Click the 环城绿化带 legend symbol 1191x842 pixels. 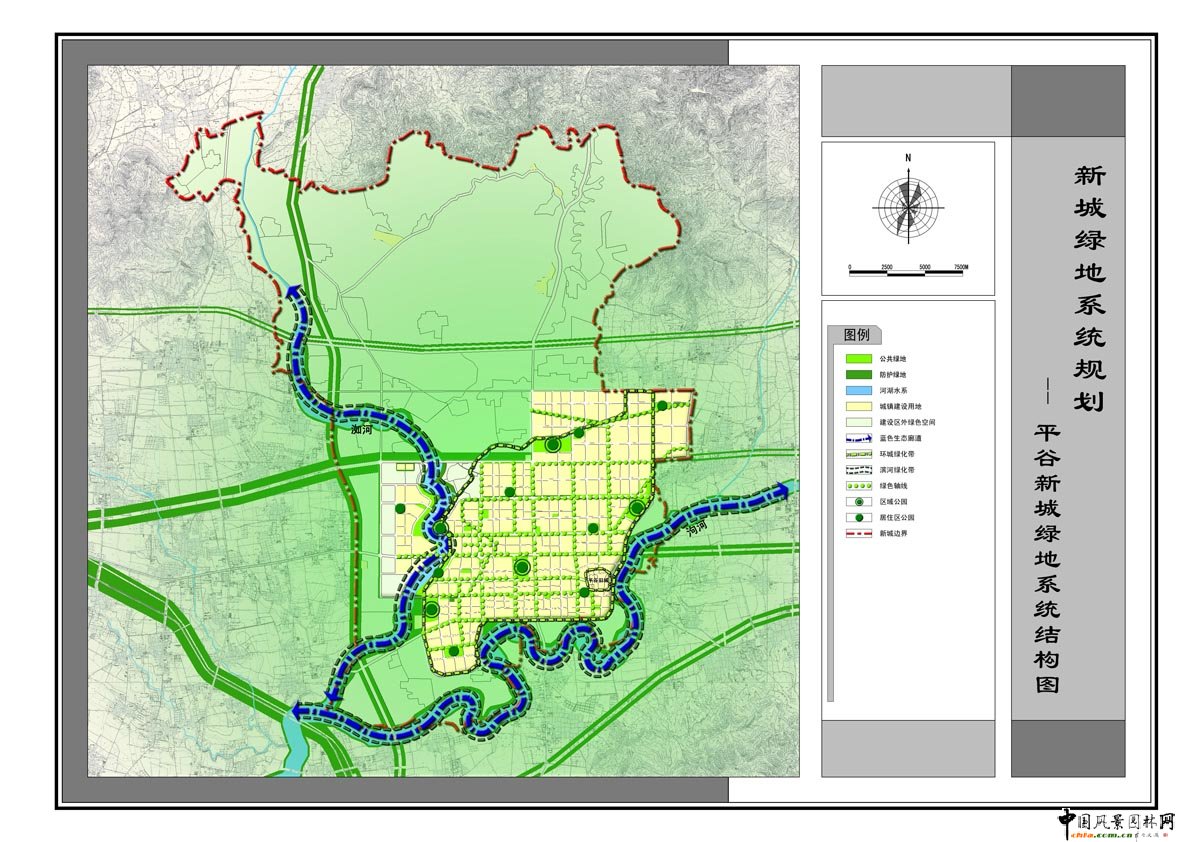coord(860,455)
